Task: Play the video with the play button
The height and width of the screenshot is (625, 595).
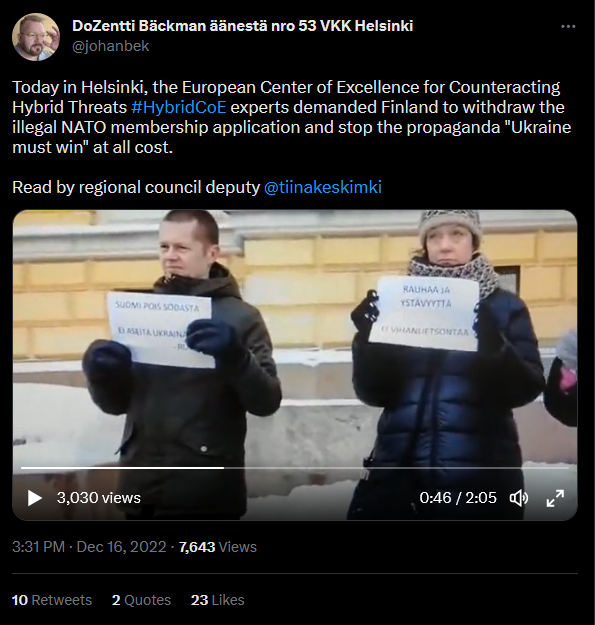Action: (x=35, y=498)
